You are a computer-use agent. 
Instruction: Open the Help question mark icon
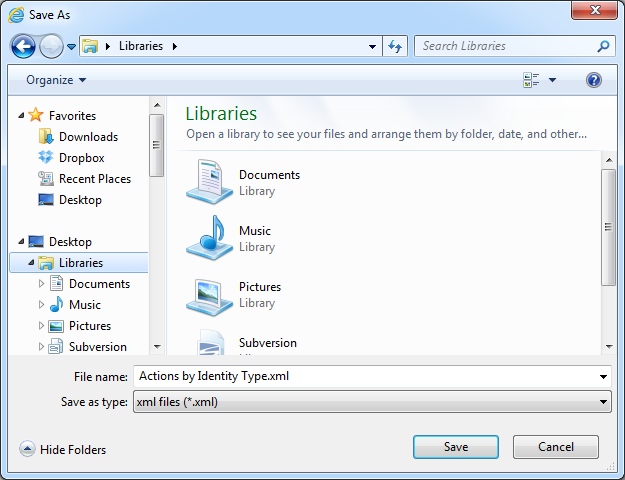point(594,80)
